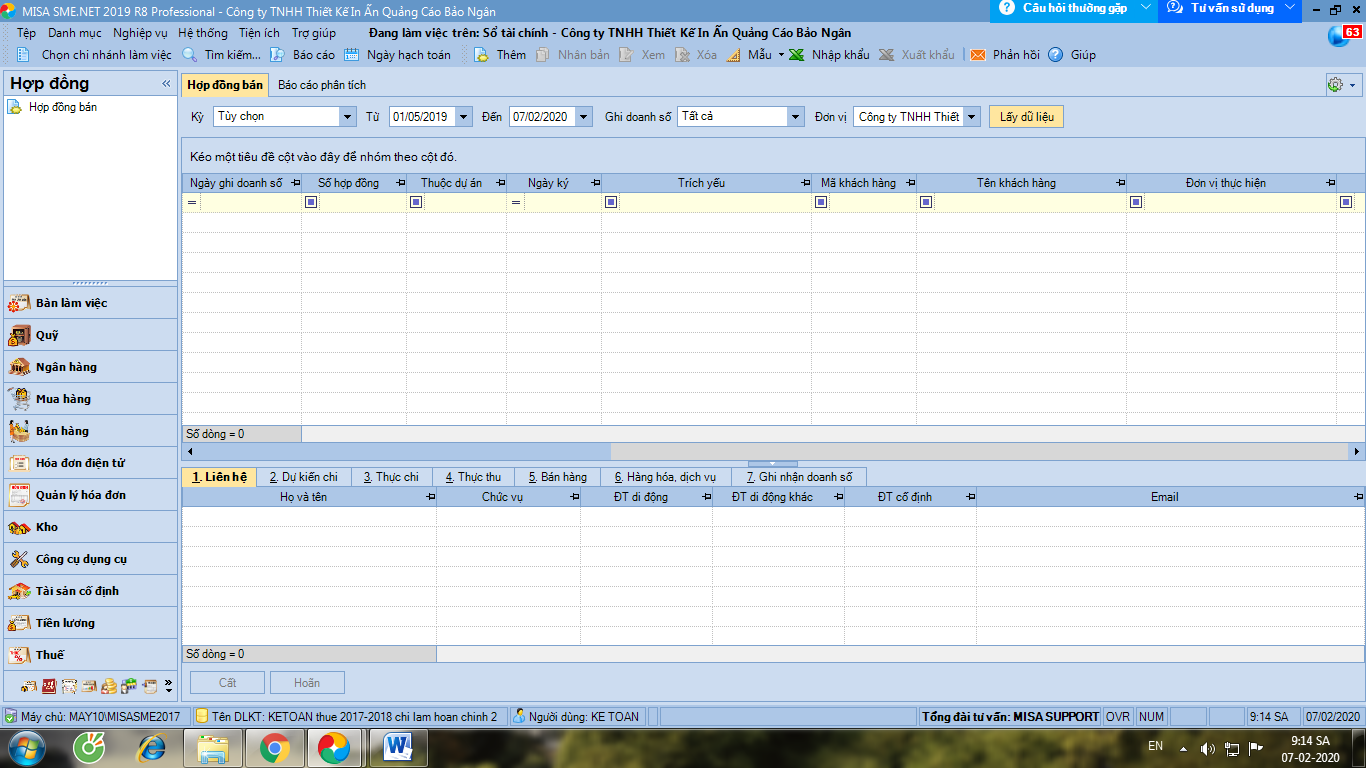The width and height of the screenshot is (1366, 768).
Task: Toggle filter box under Số hợp đồng column
Action: coord(311,202)
